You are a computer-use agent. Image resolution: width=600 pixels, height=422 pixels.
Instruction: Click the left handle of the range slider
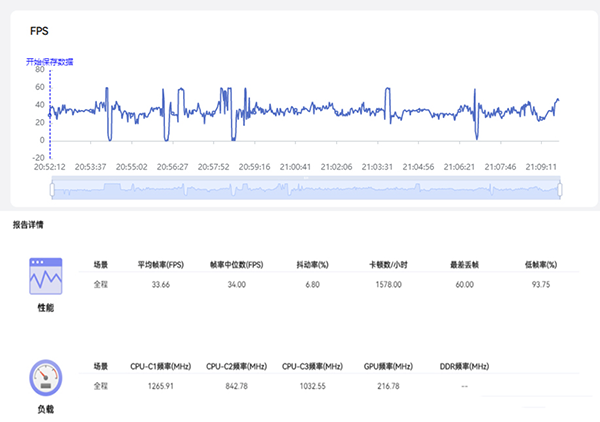(x=51, y=188)
